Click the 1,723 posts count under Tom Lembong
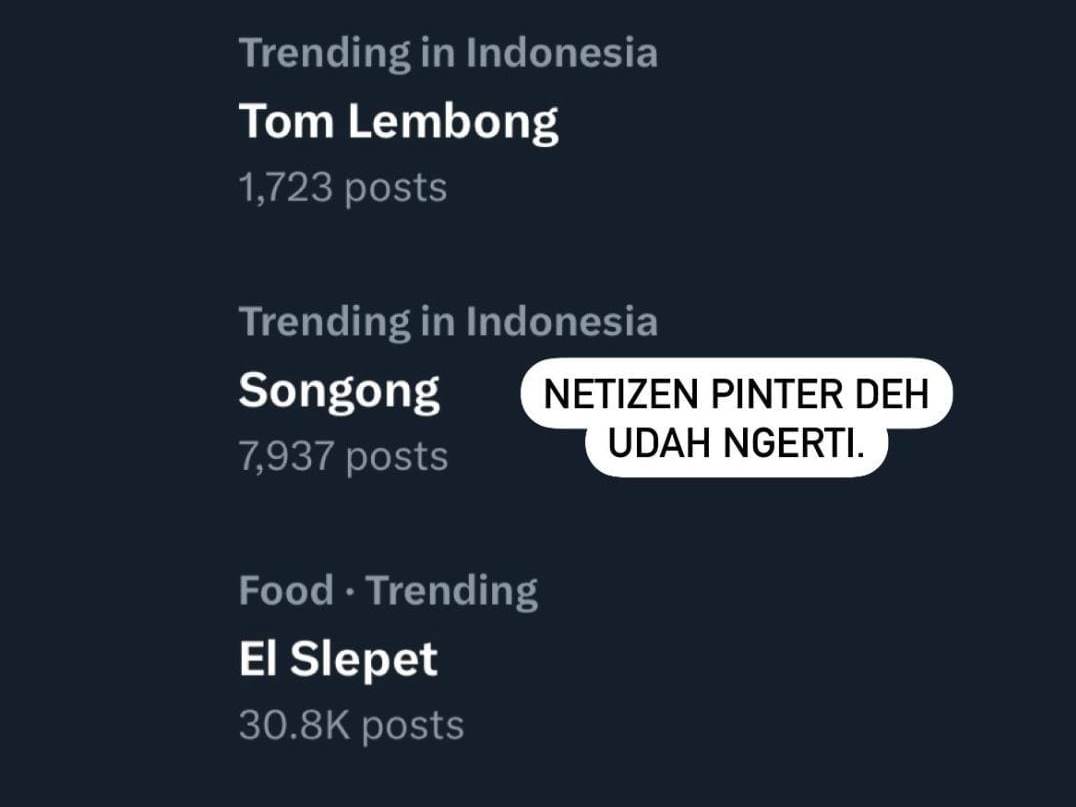The image size is (1076, 807). pos(342,185)
